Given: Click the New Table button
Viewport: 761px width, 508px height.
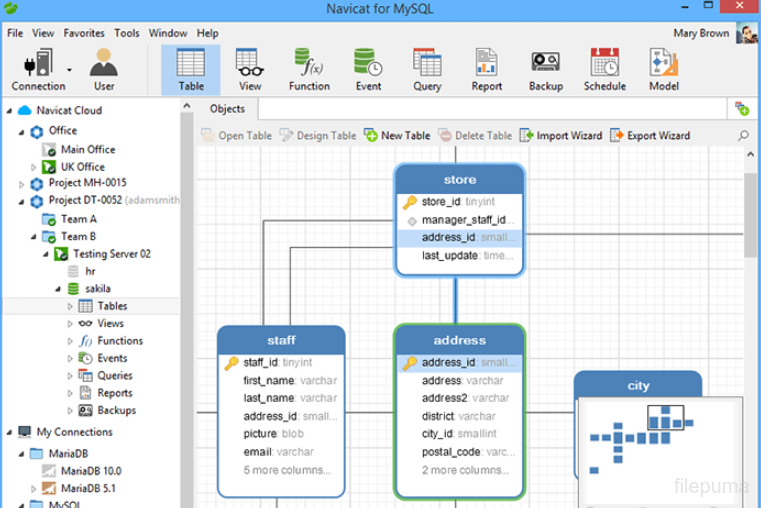Looking at the screenshot, I should click(397, 136).
